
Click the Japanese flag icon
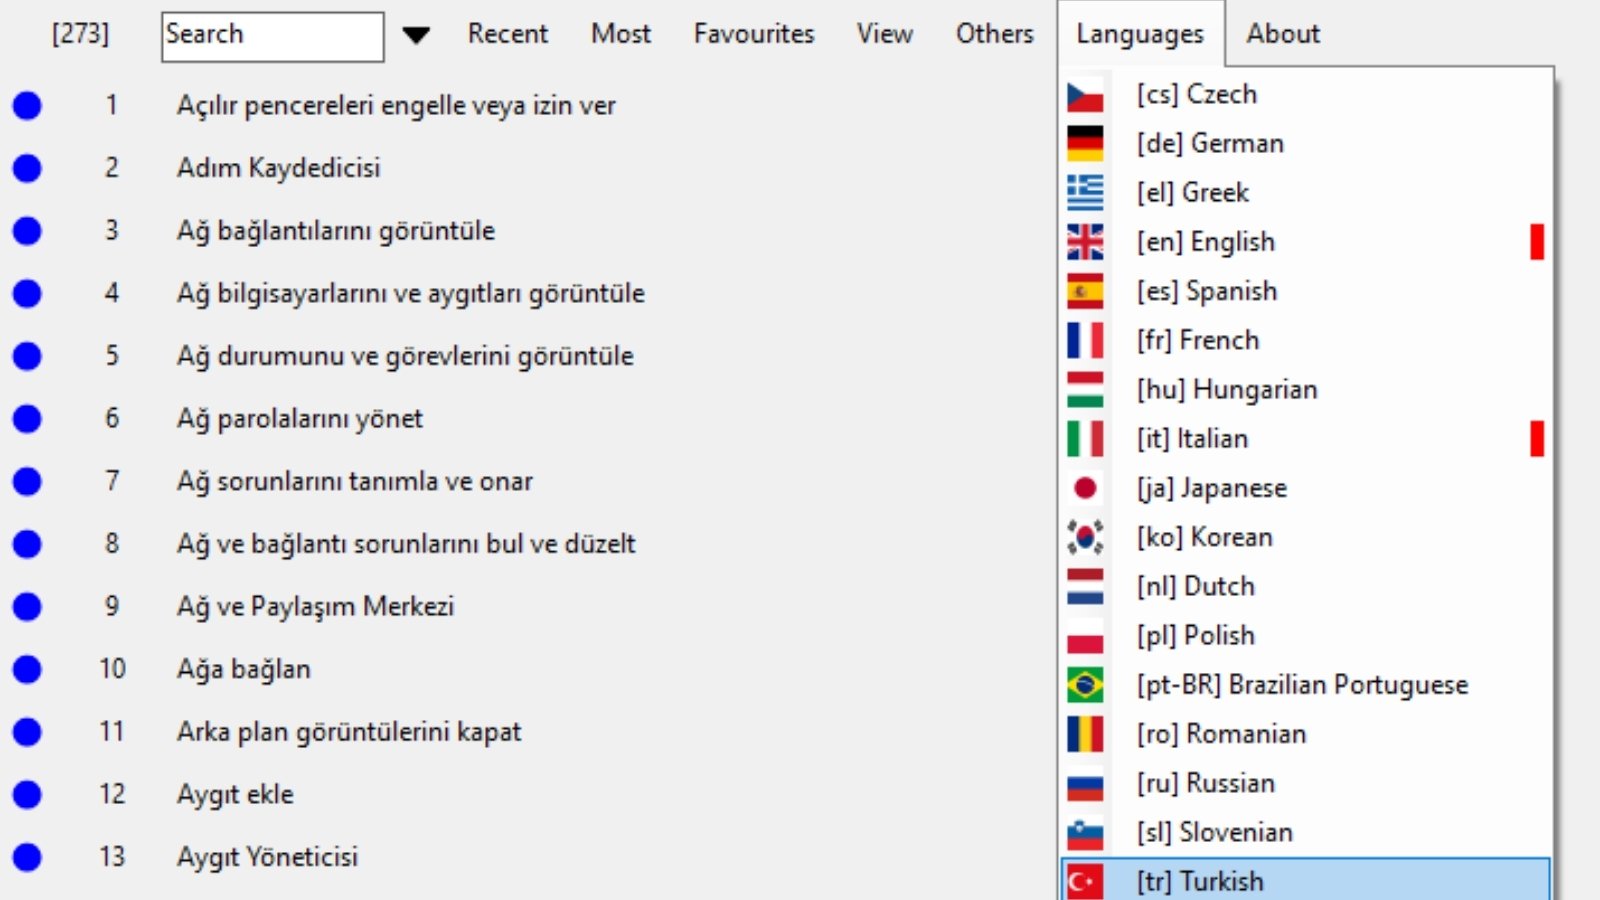tap(1085, 488)
